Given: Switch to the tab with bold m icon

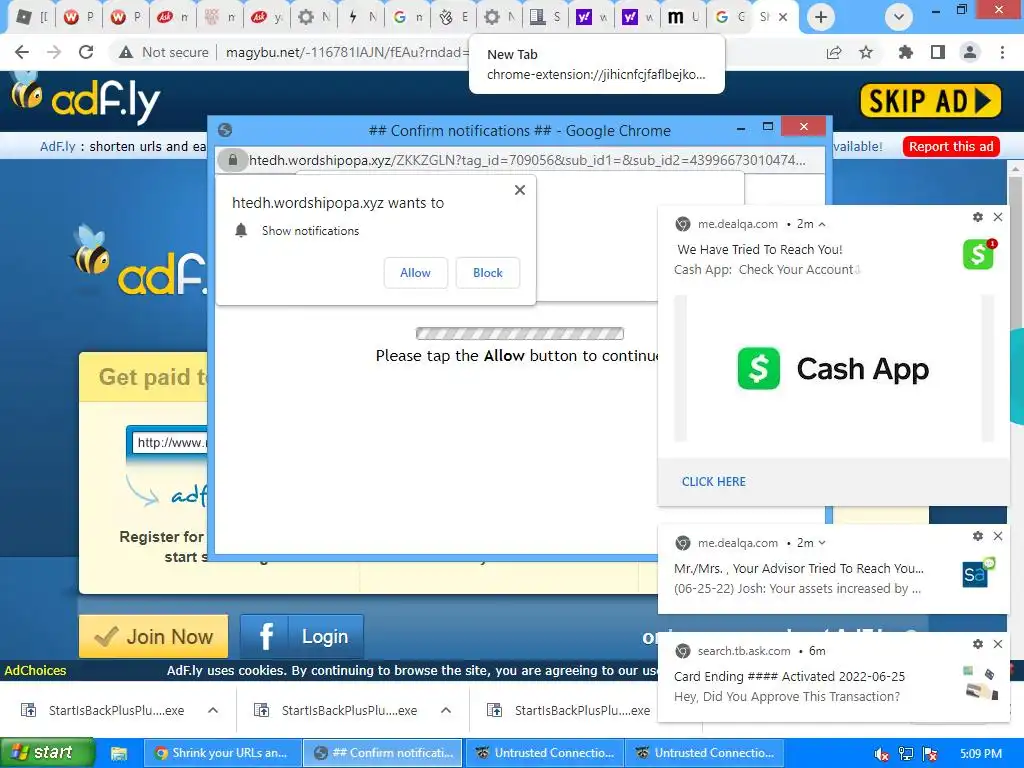Looking at the screenshot, I should (x=683, y=17).
